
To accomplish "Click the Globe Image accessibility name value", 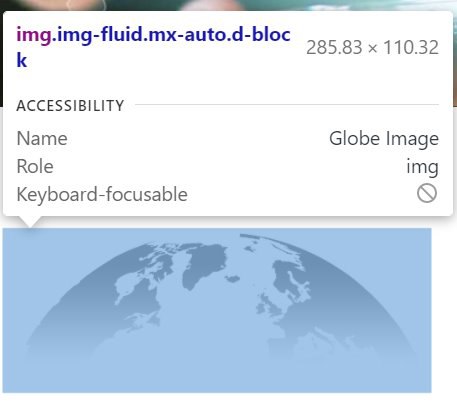I will click(x=384, y=139).
